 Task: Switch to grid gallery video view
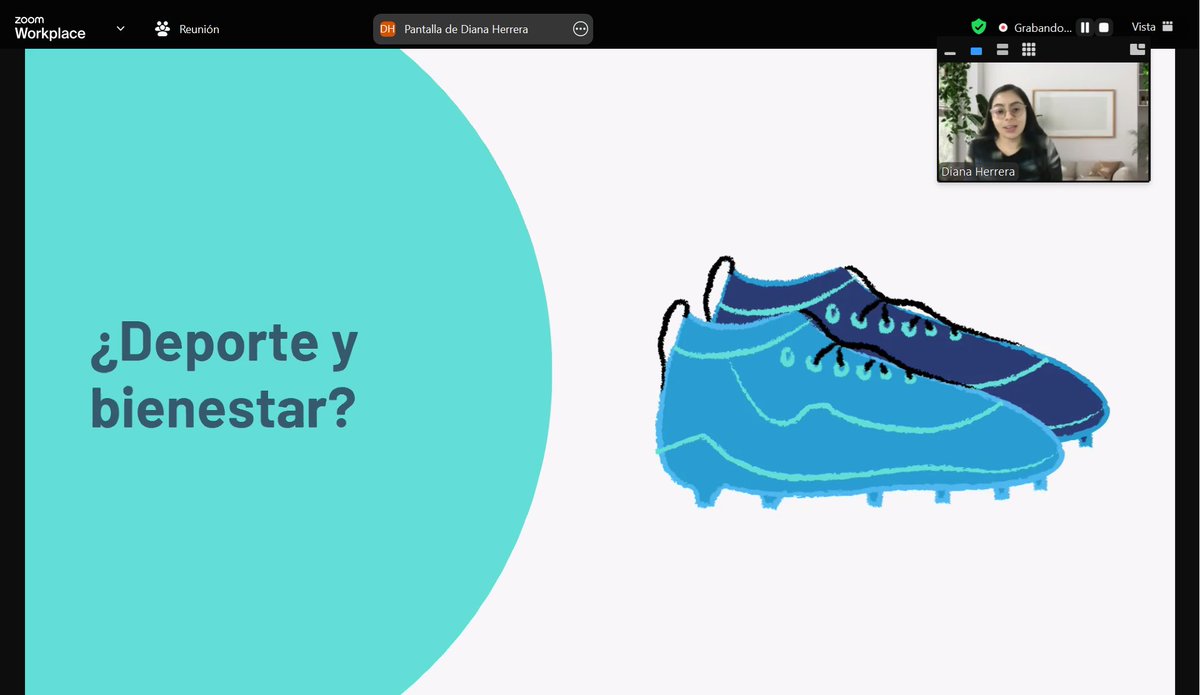(x=1028, y=50)
